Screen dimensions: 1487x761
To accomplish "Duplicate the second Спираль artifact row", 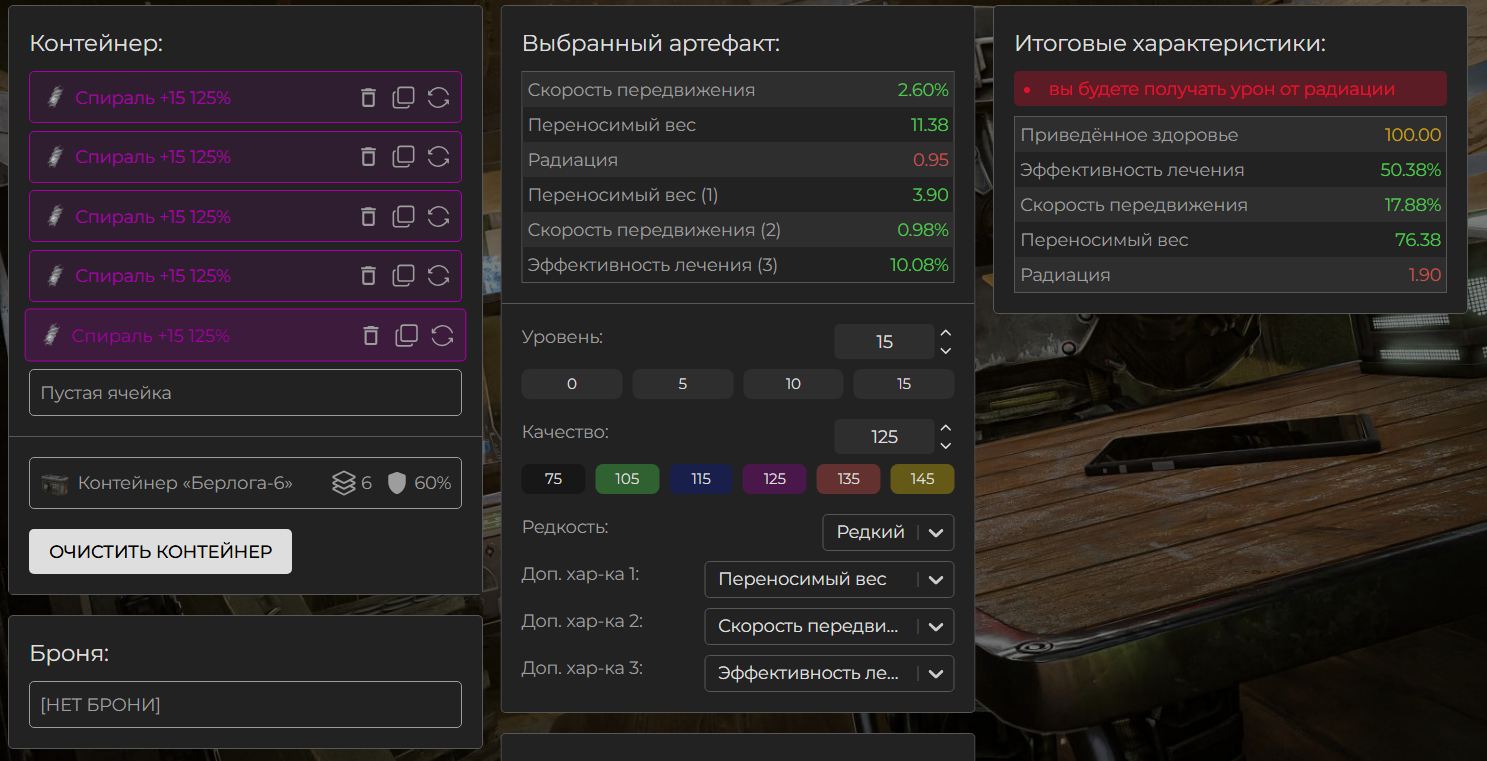I will pos(403,157).
